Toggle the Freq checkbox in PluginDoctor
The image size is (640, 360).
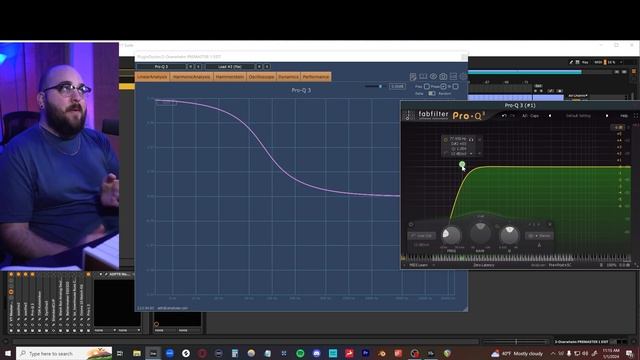click(427, 87)
